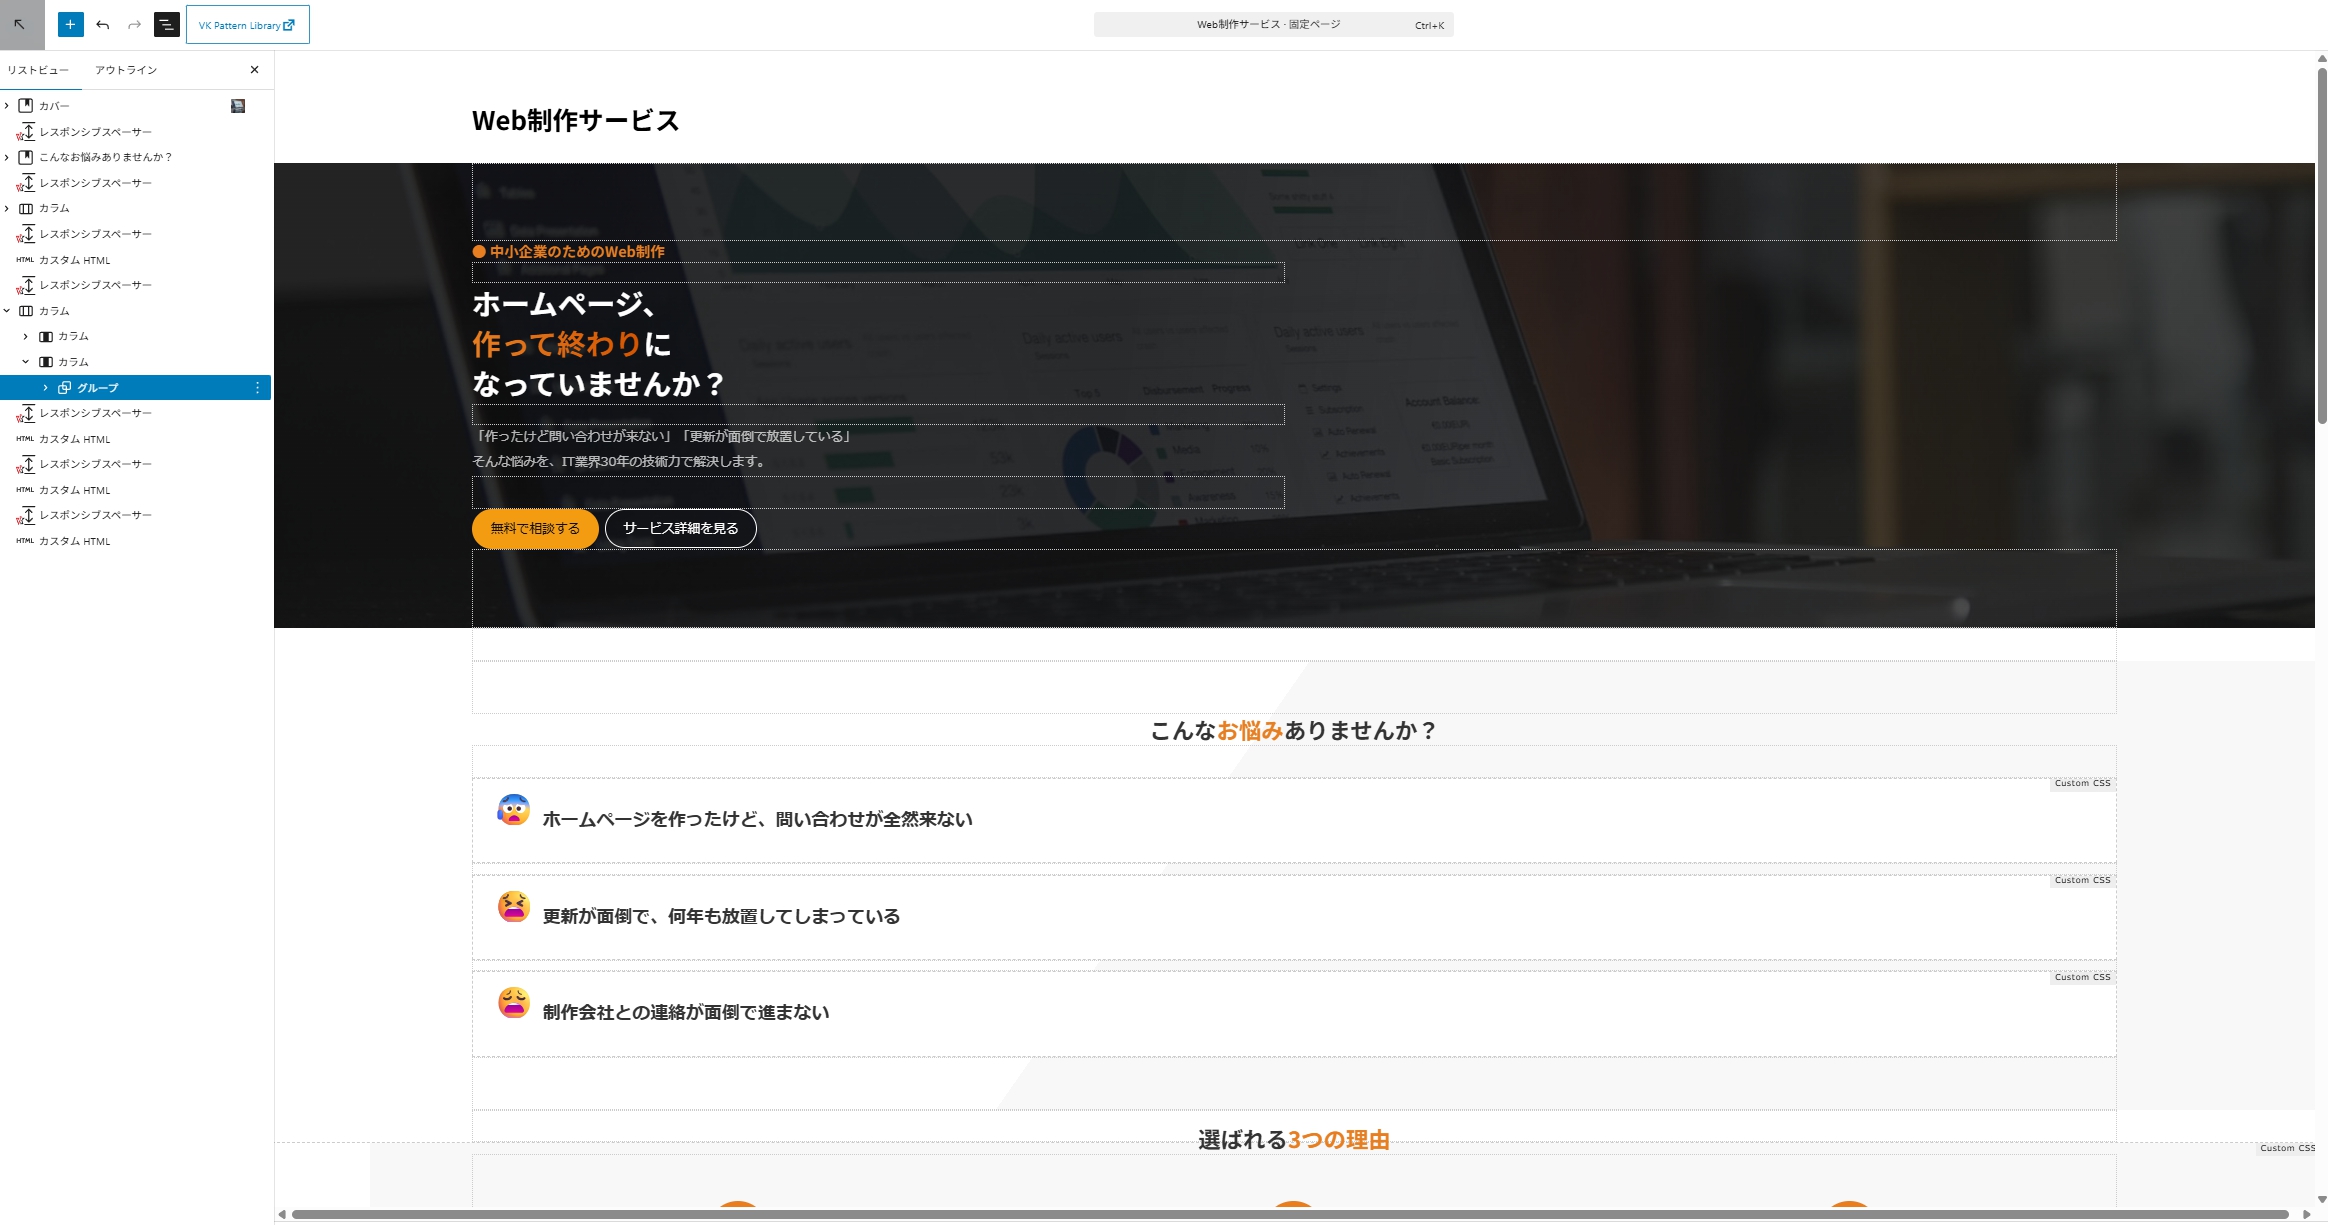Undo the last change
2328x1225 pixels.
coord(101,23)
